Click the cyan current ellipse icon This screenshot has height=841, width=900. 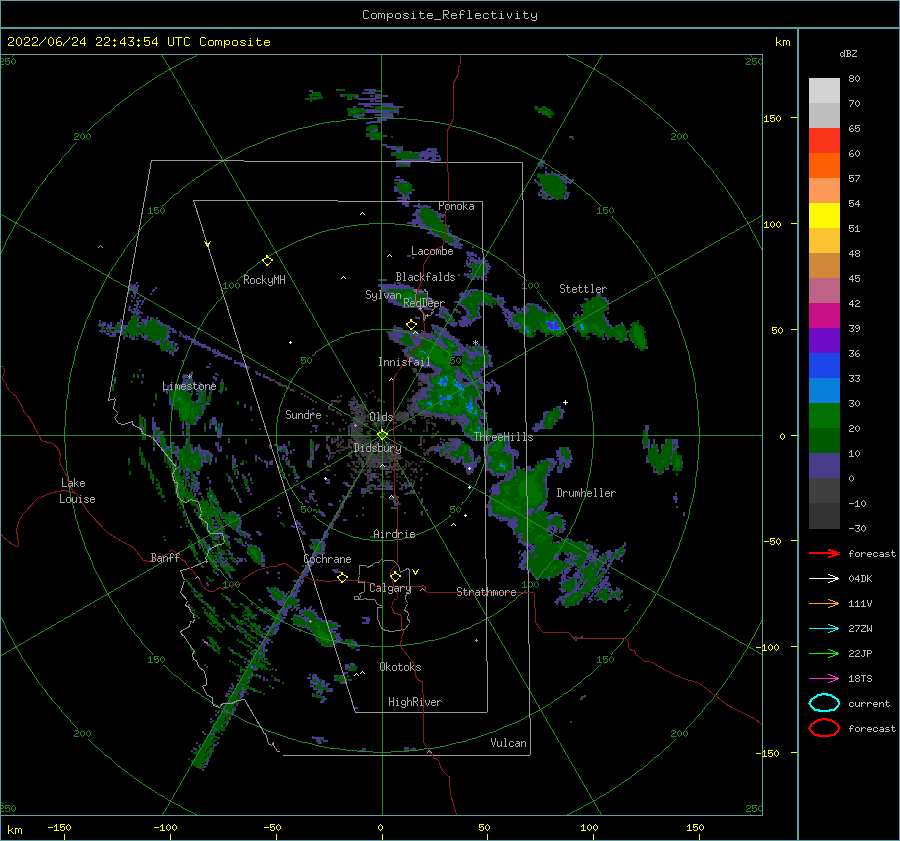pyautogui.click(x=824, y=703)
